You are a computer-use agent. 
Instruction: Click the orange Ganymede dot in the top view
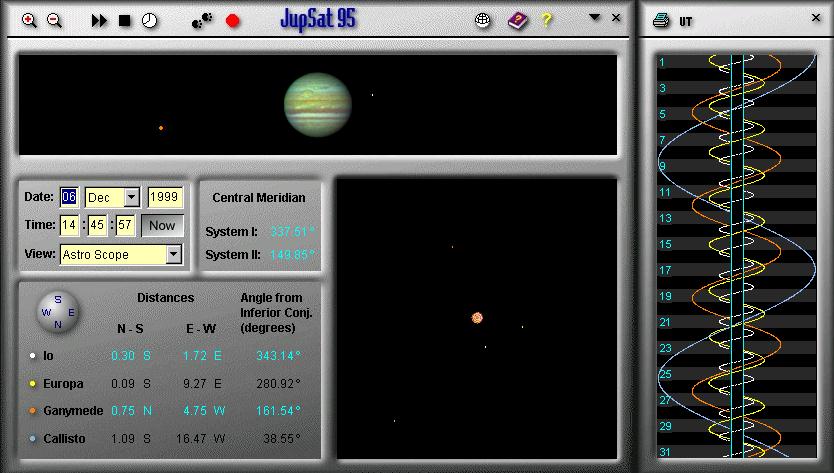coord(161,128)
